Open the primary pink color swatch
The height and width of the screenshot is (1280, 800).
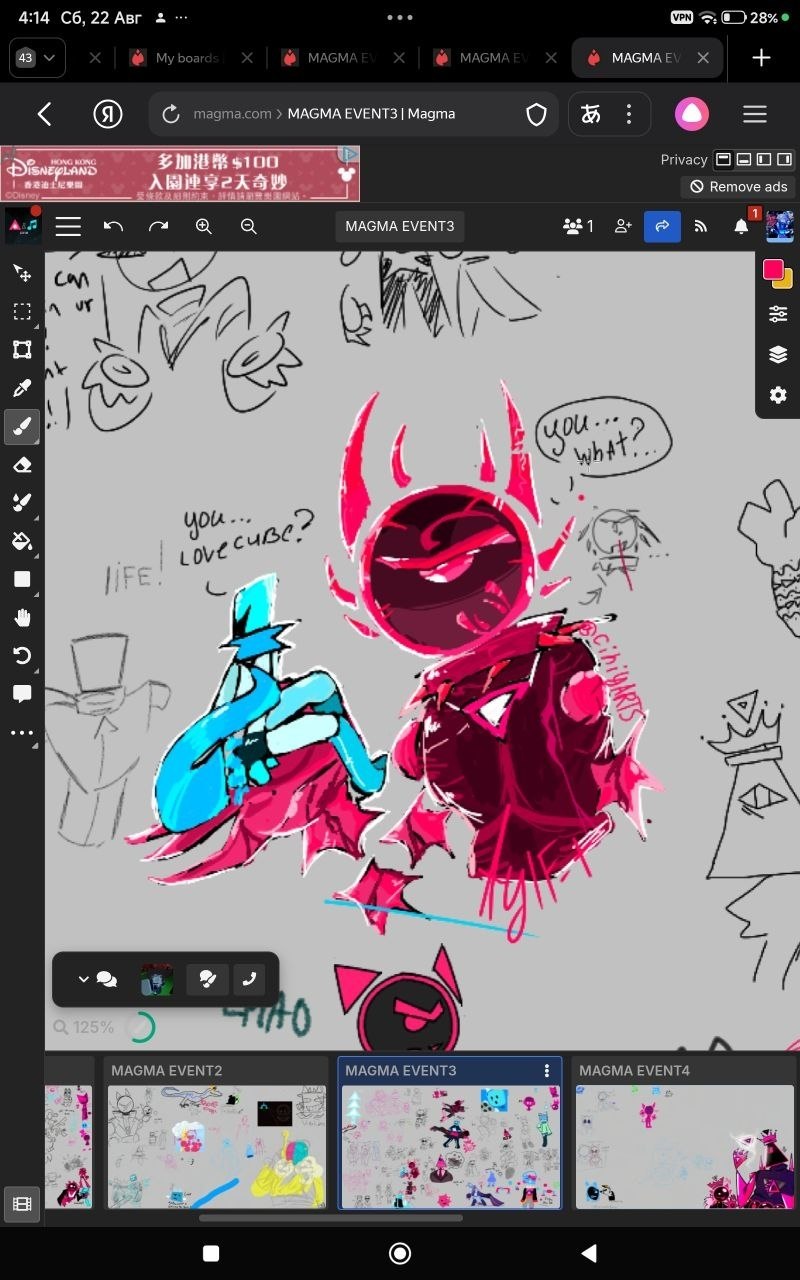coord(773,269)
